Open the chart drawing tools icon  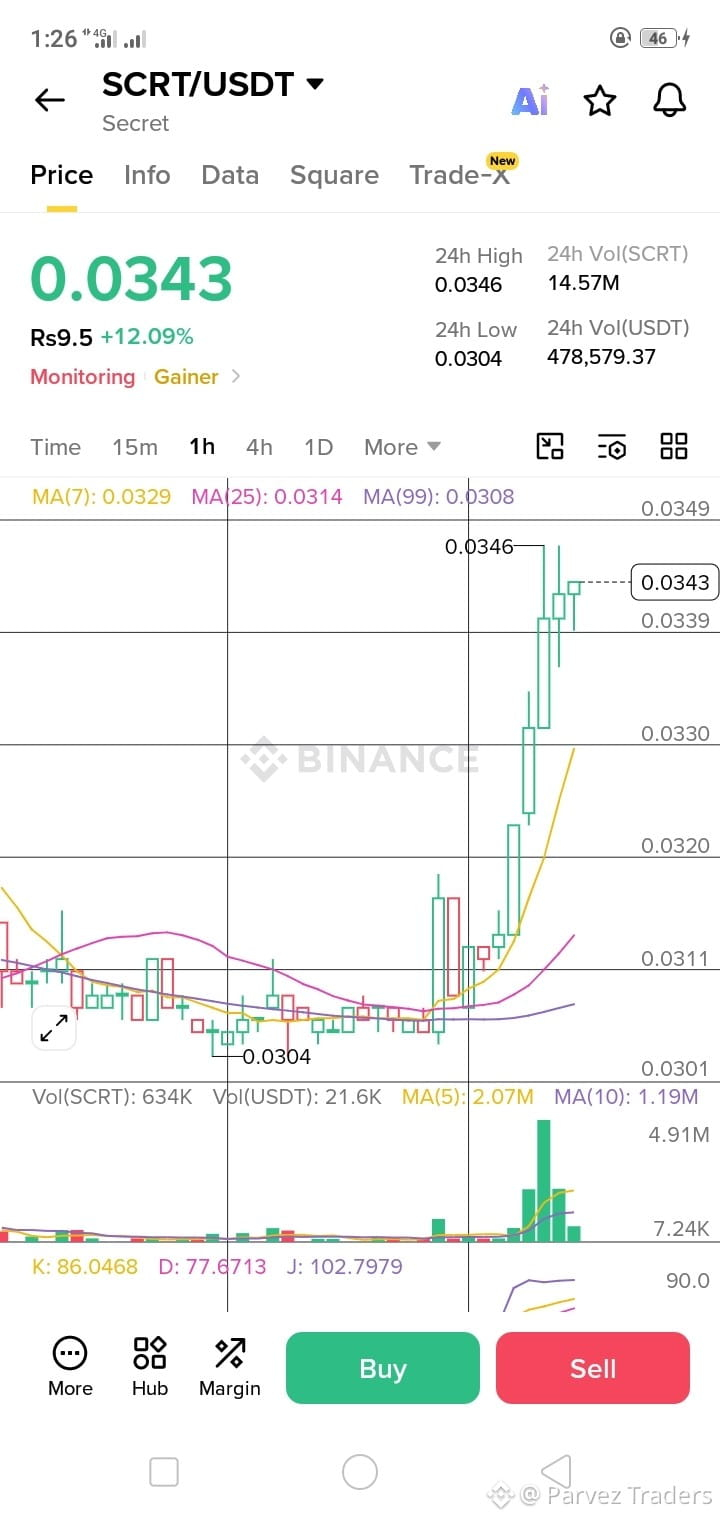(550, 446)
